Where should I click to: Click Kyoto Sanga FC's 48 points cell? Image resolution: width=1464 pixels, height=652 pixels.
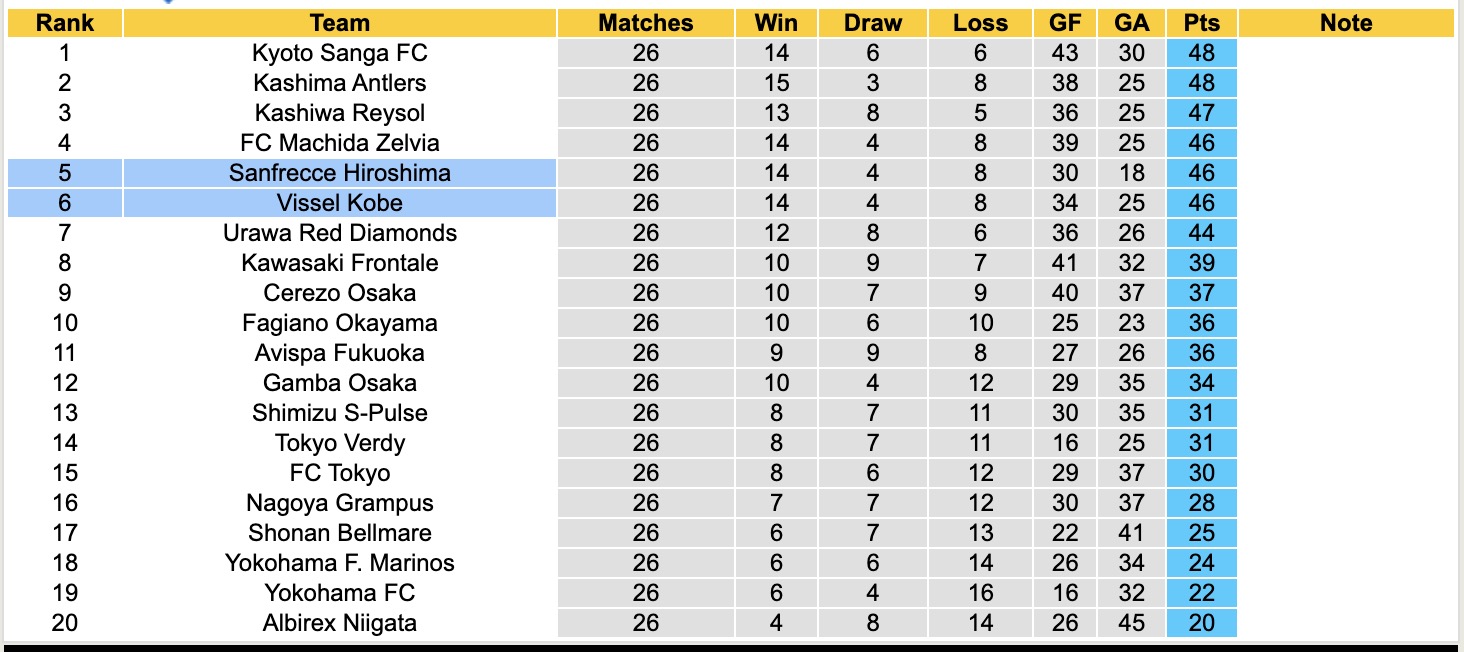(x=1201, y=53)
